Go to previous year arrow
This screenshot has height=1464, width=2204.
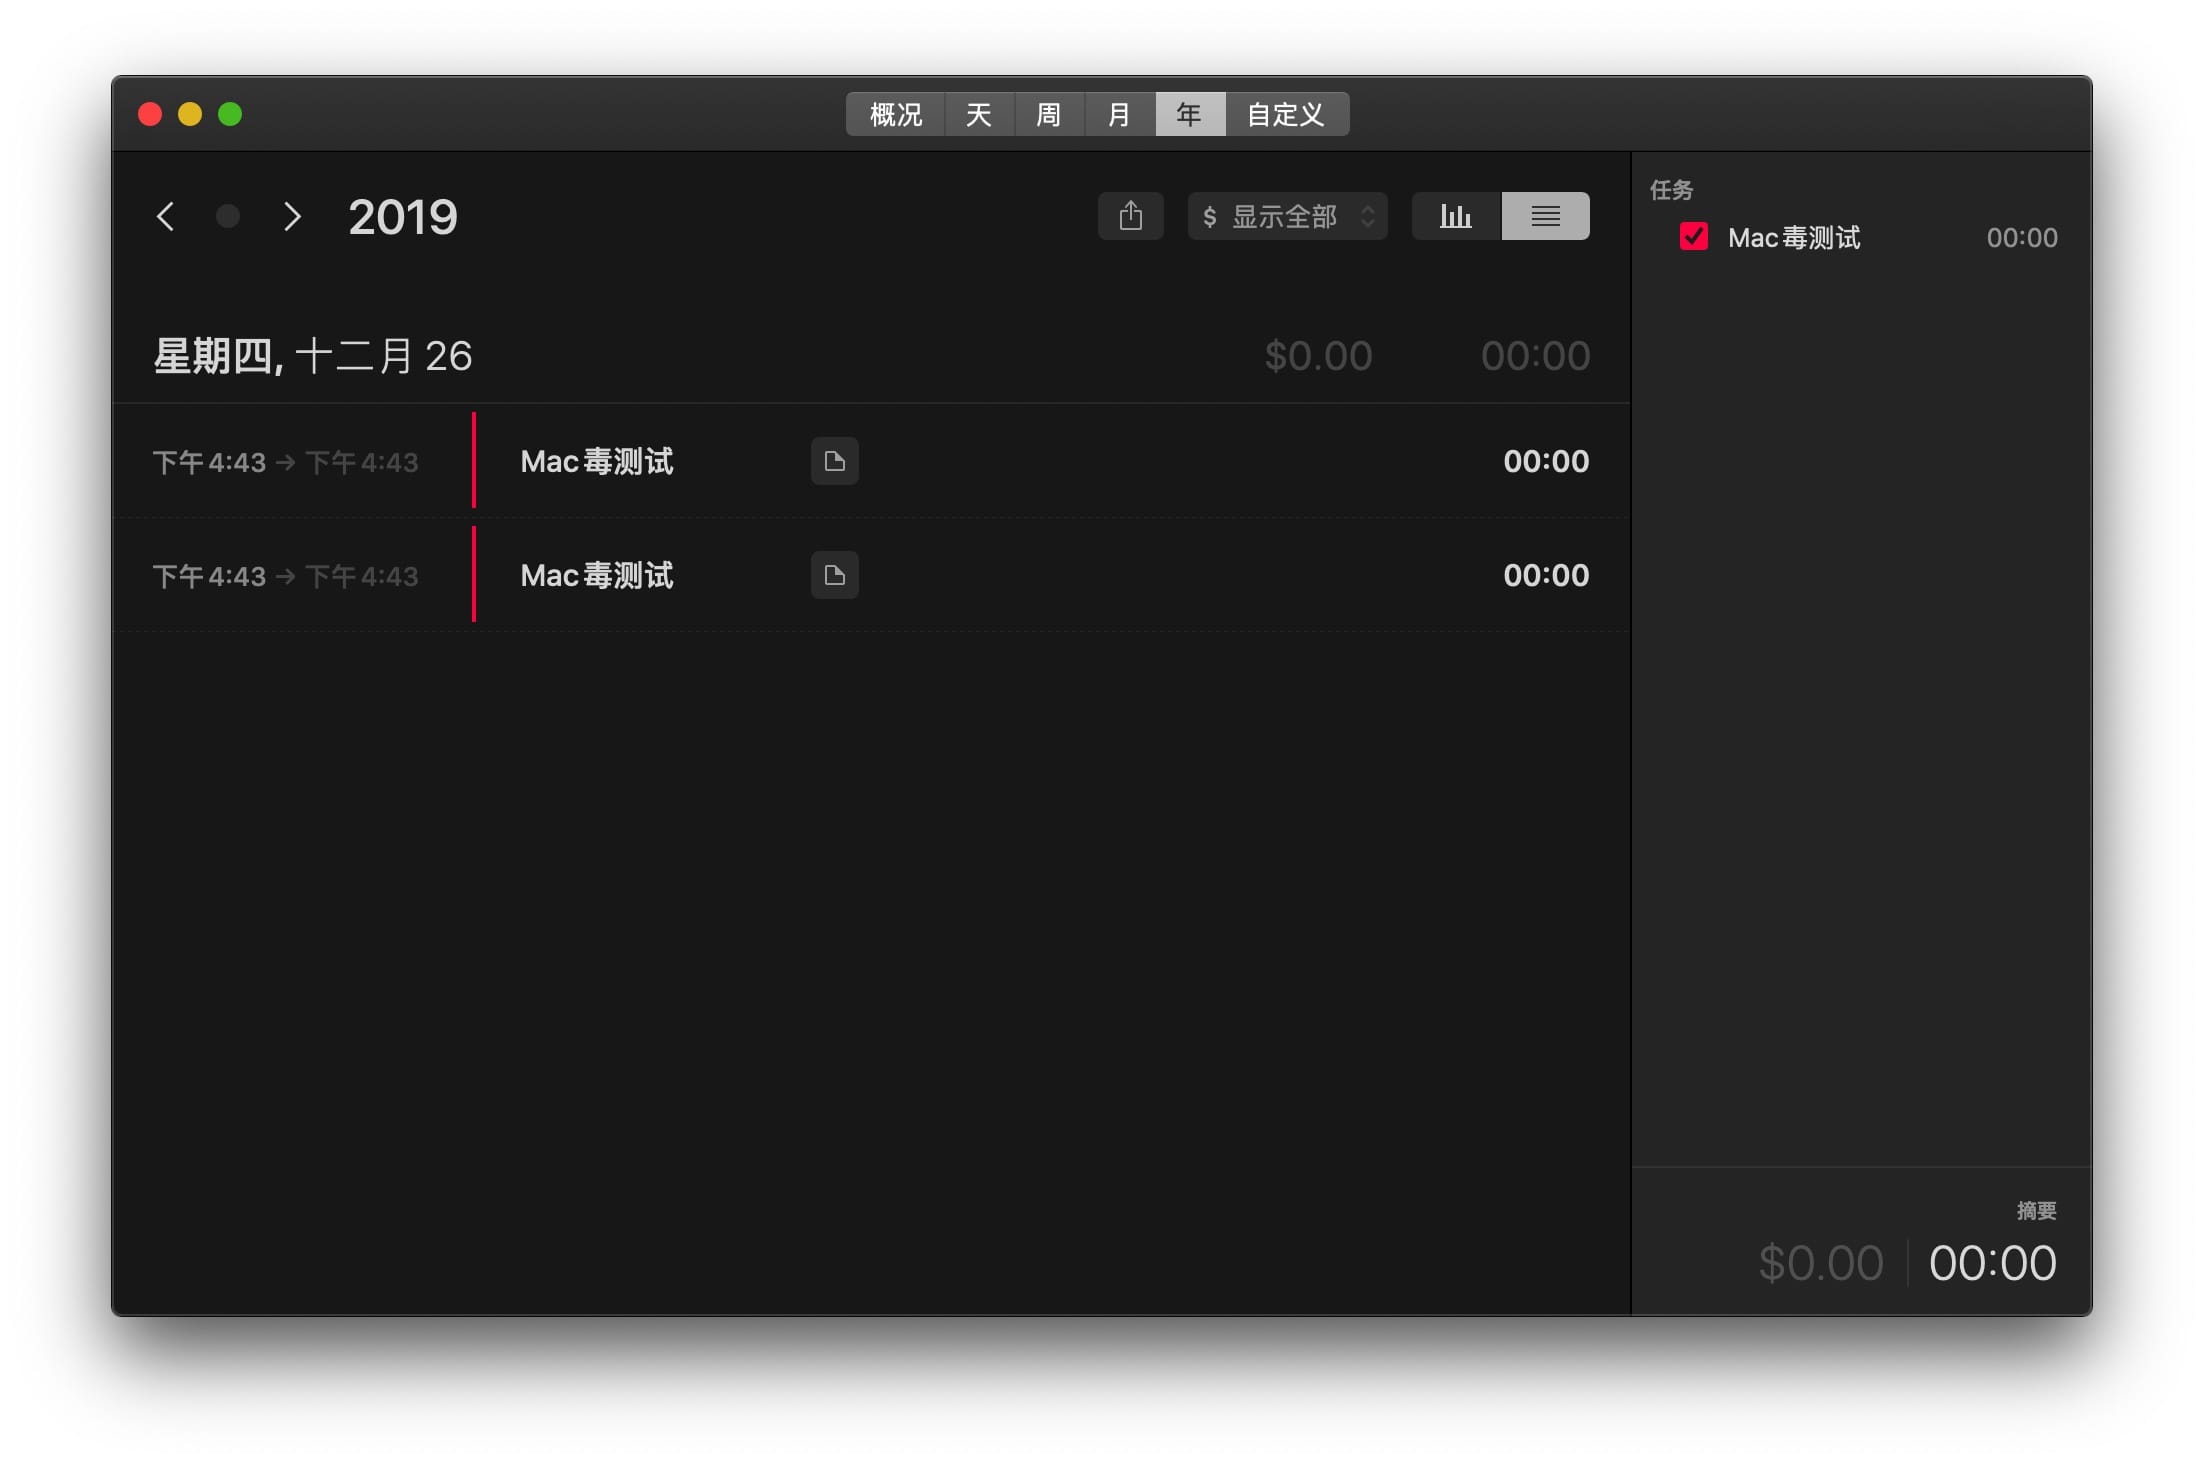click(x=166, y=216)
